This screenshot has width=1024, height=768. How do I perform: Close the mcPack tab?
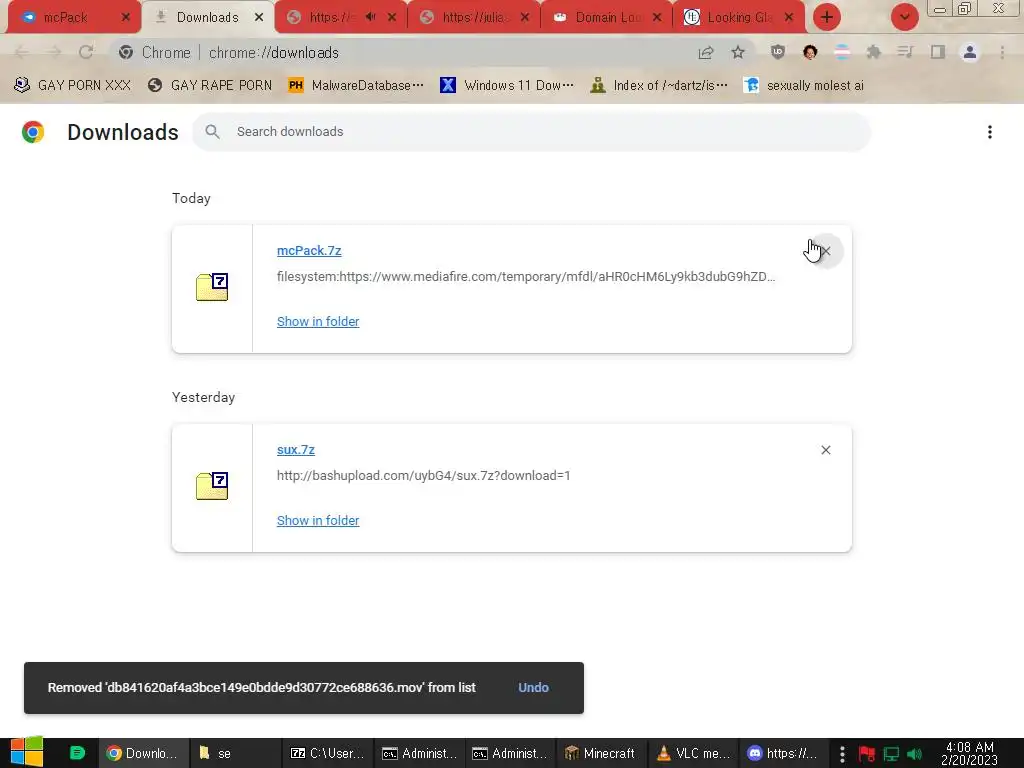pyautogui.click(x=126, y=17)
